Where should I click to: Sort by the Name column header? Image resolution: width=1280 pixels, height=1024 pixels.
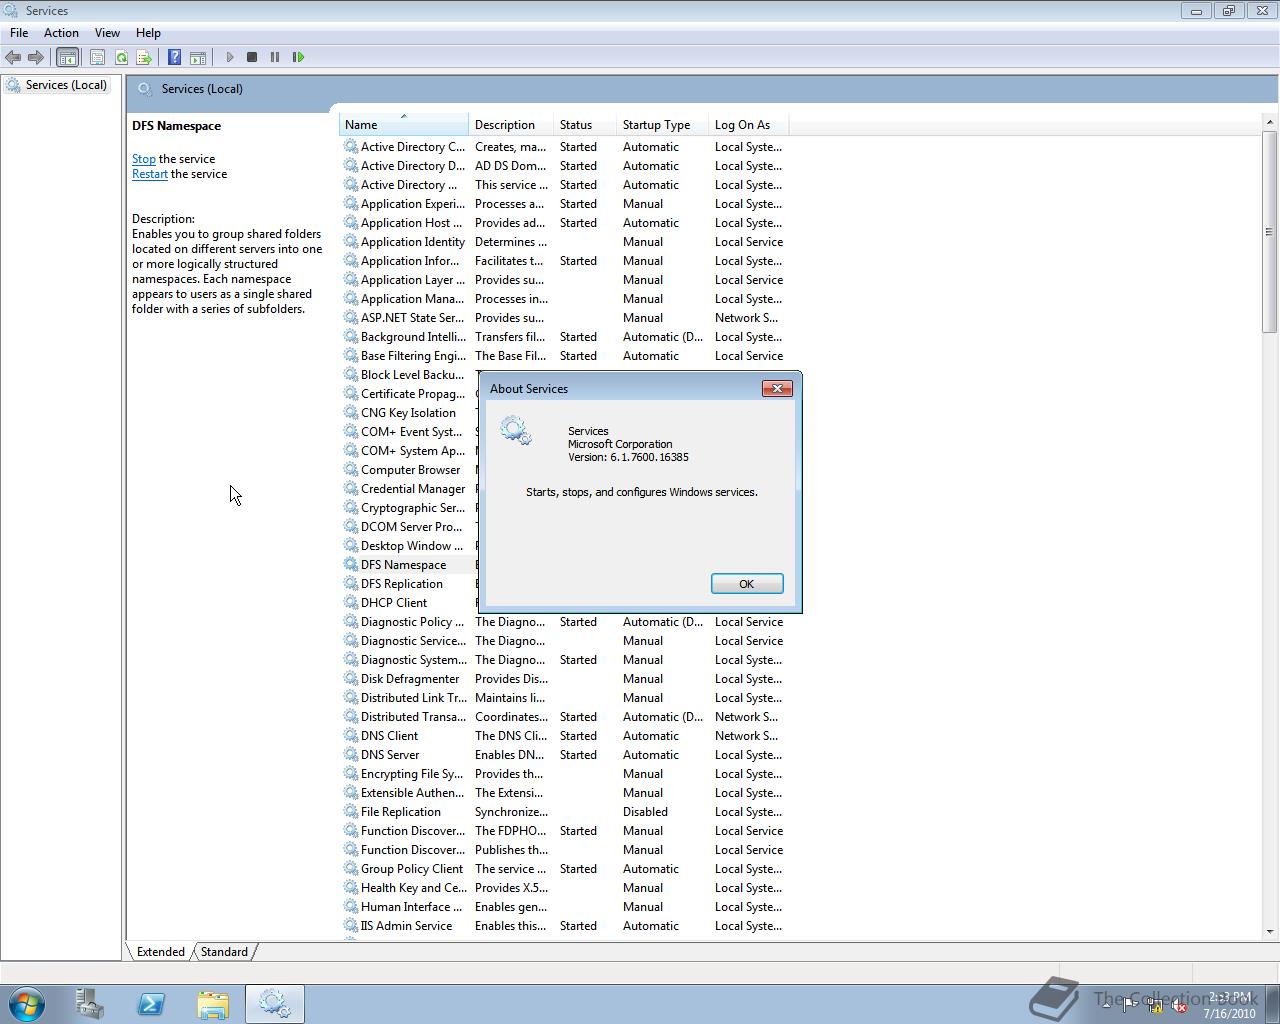[403, 125]
